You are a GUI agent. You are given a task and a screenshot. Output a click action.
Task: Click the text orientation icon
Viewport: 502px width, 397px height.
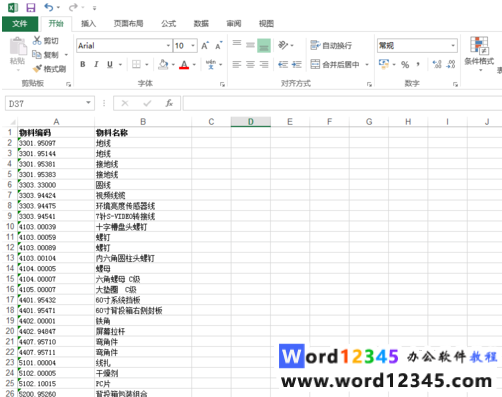(283, 45)
